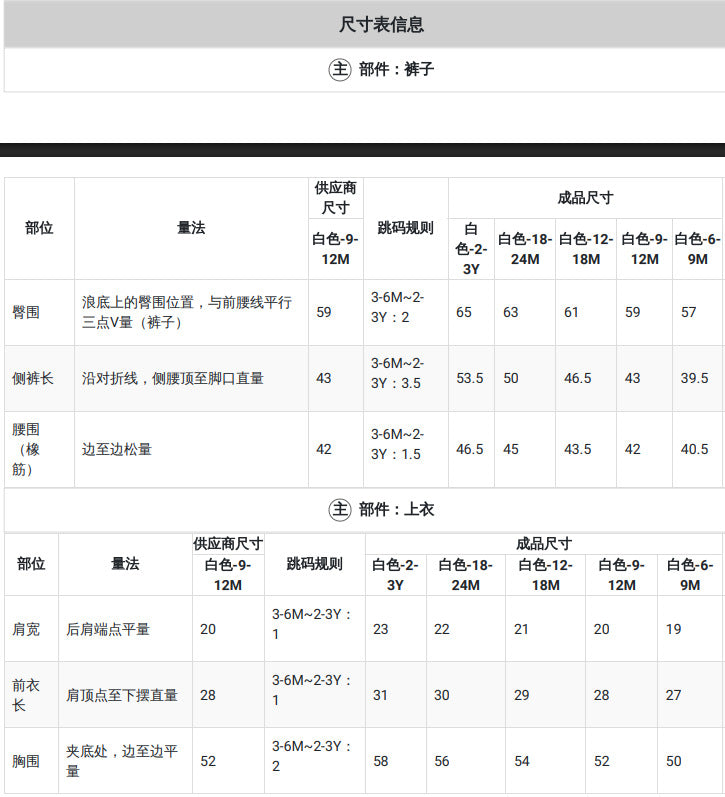Select the 尺寸表信息 header bar

(364, 24)
